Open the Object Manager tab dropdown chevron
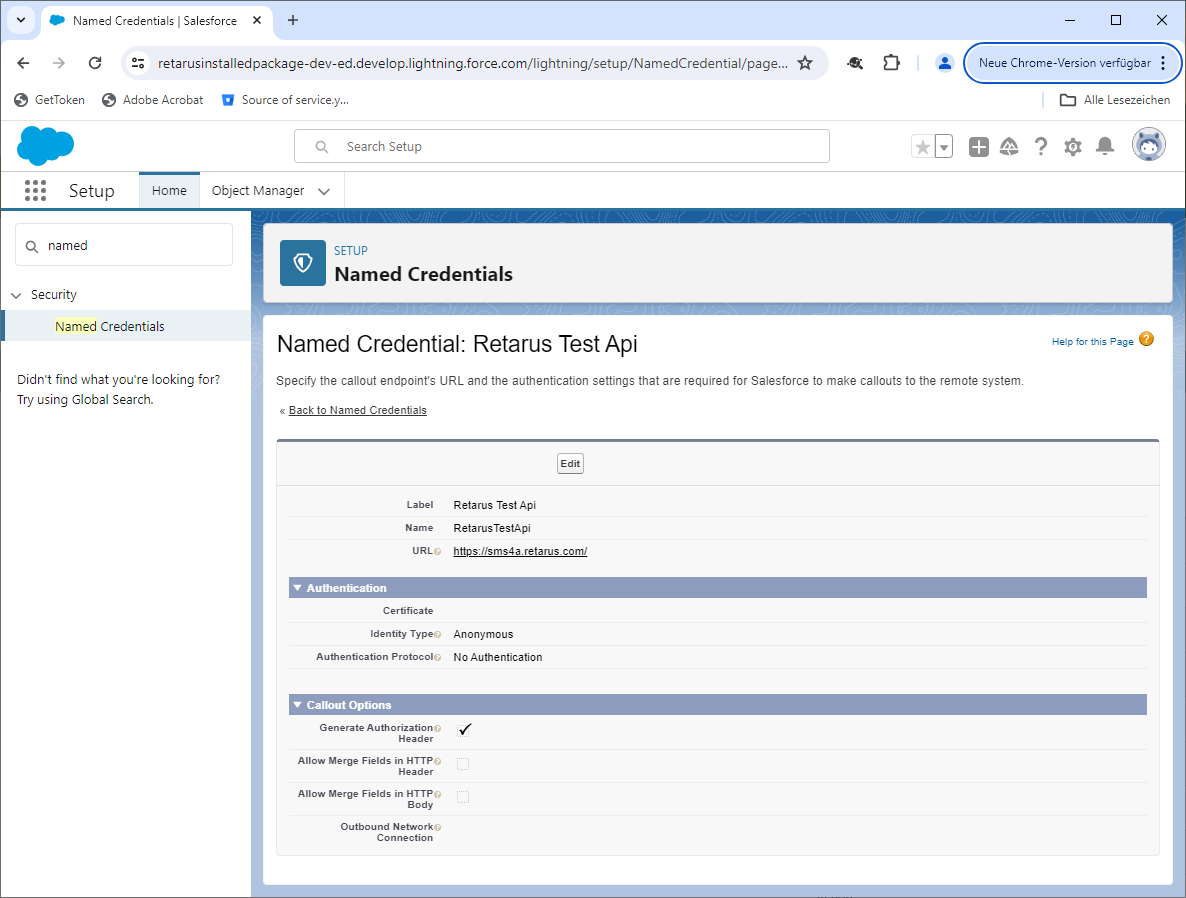The width and height of the screenshot is (1186, 898). tap(324, 191)
